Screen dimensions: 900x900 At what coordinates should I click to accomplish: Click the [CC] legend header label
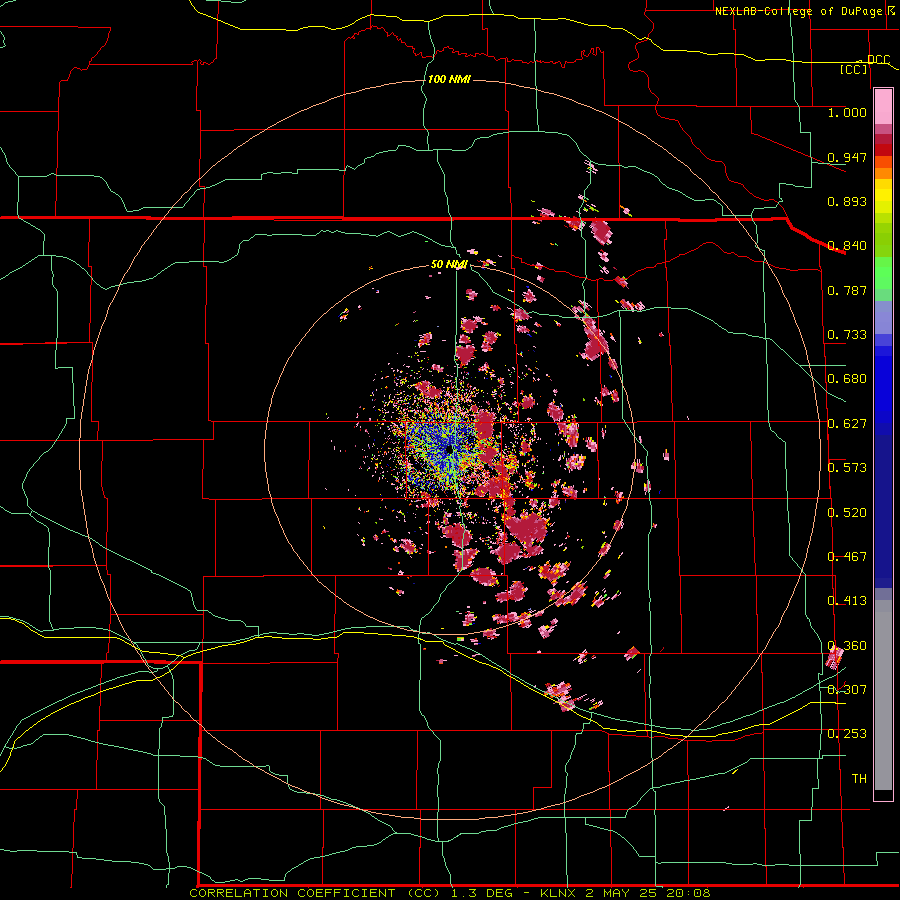click(854, 69)
